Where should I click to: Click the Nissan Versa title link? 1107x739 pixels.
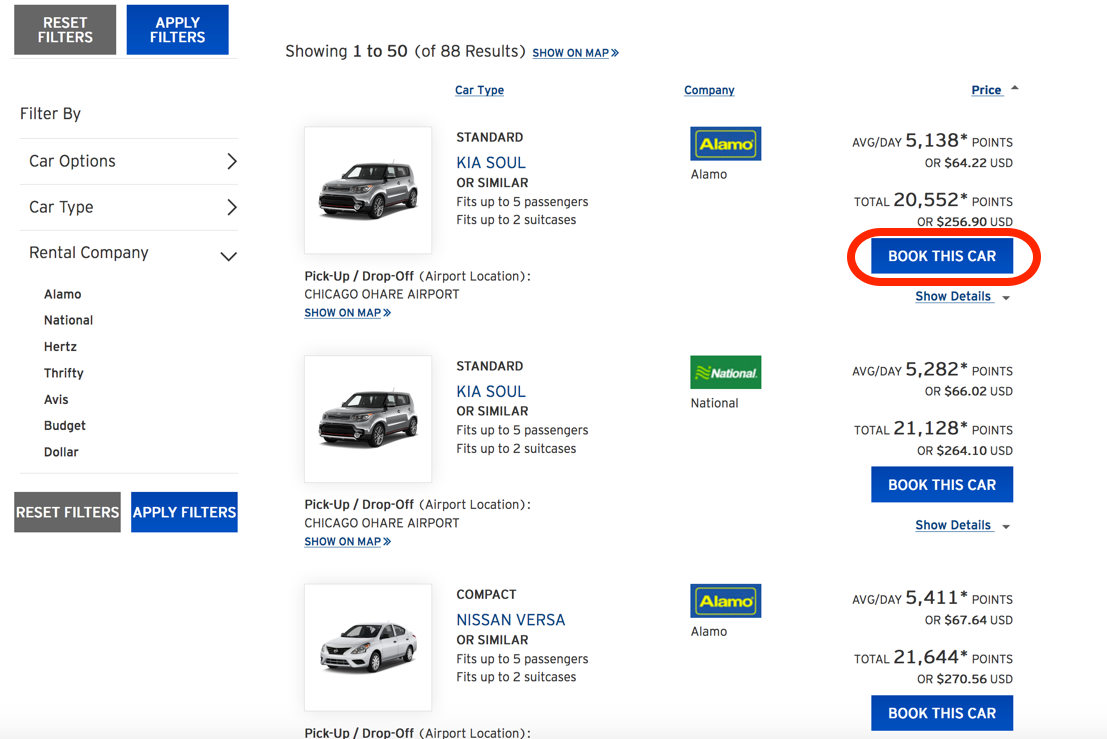[x=510, y=620]
